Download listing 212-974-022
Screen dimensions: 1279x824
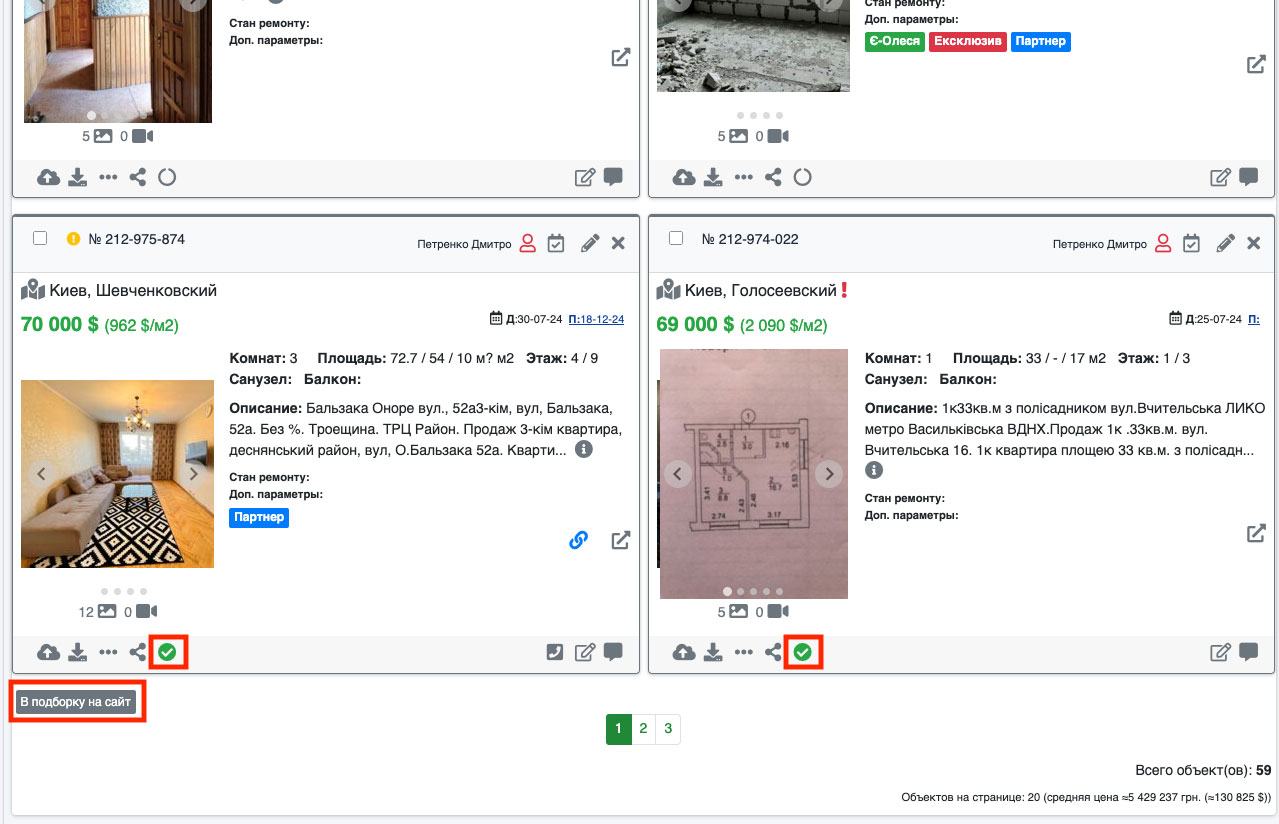(713, 653)
